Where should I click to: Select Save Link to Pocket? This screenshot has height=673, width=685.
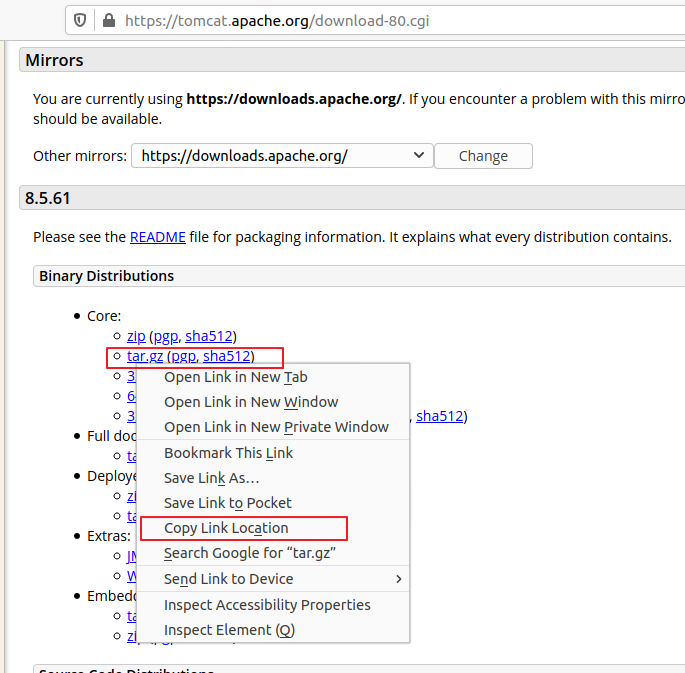[273, 503]
